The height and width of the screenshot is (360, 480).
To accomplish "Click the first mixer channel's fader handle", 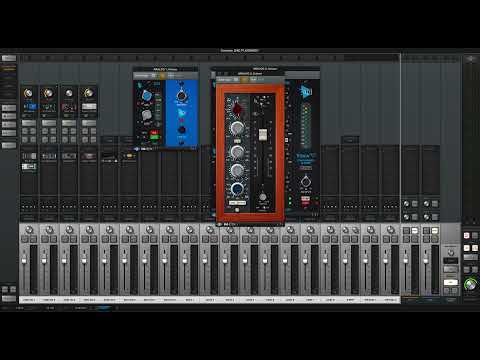I will tap(24, 260).
